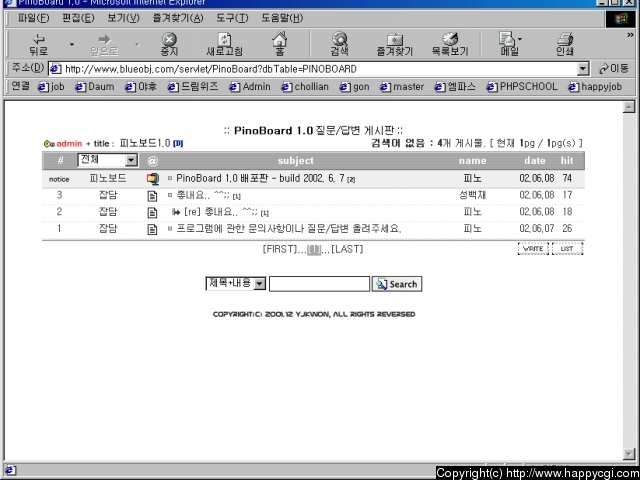Click the 피노보드 category in notice row
The height and width of the screenshot is (480, 640).
click(x=108, y=178)
